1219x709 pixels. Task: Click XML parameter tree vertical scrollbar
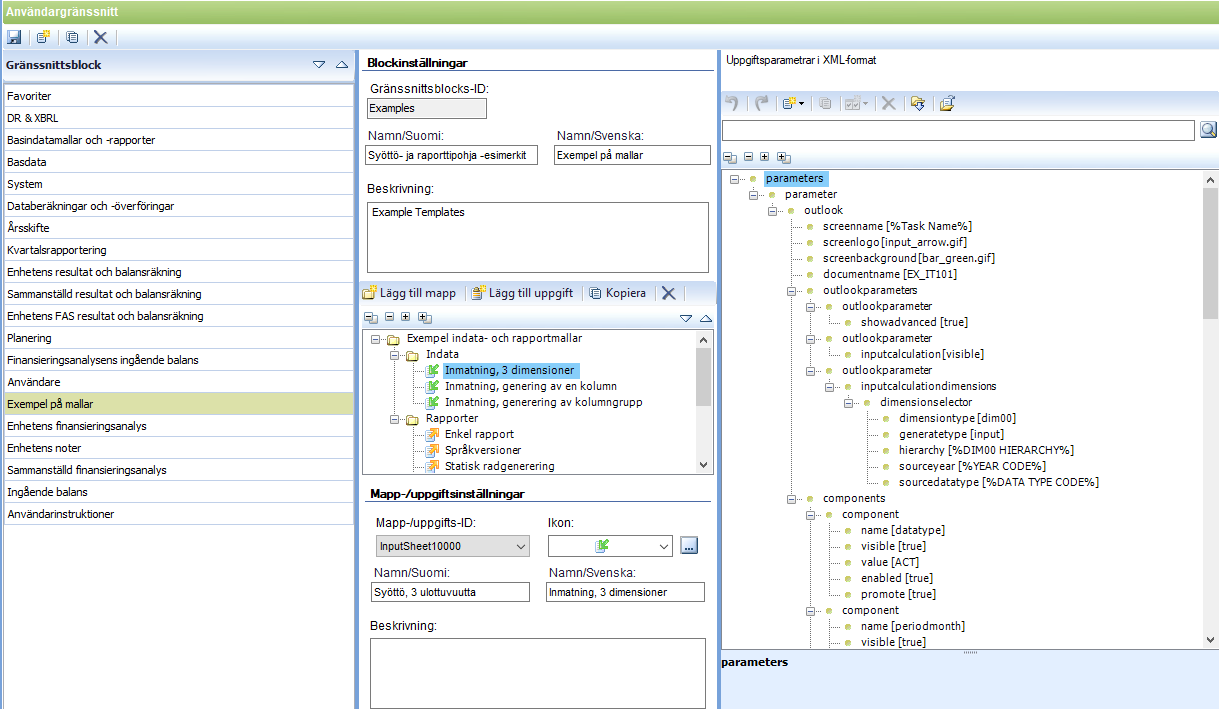coord(1210,252)
